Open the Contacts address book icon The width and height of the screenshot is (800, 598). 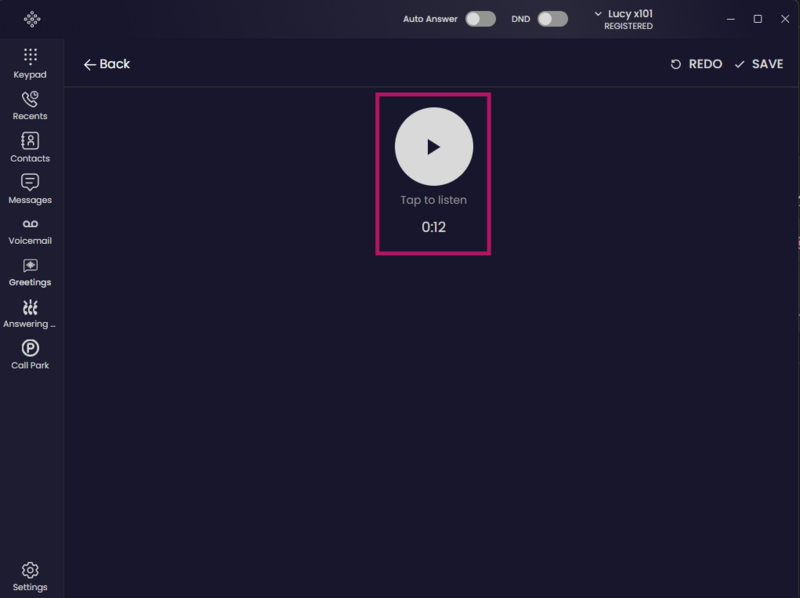pos(30,140)
